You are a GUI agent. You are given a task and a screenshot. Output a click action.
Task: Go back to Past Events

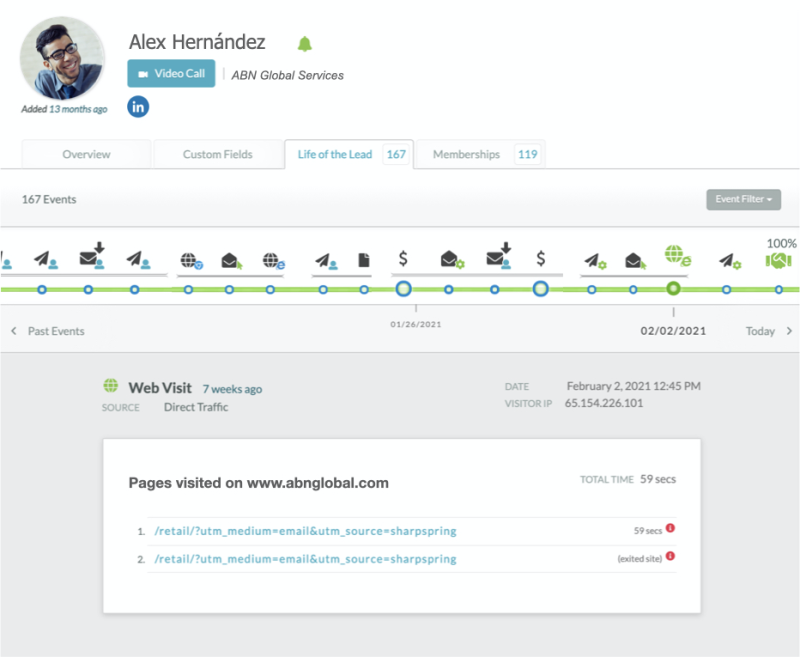[56, 331]
